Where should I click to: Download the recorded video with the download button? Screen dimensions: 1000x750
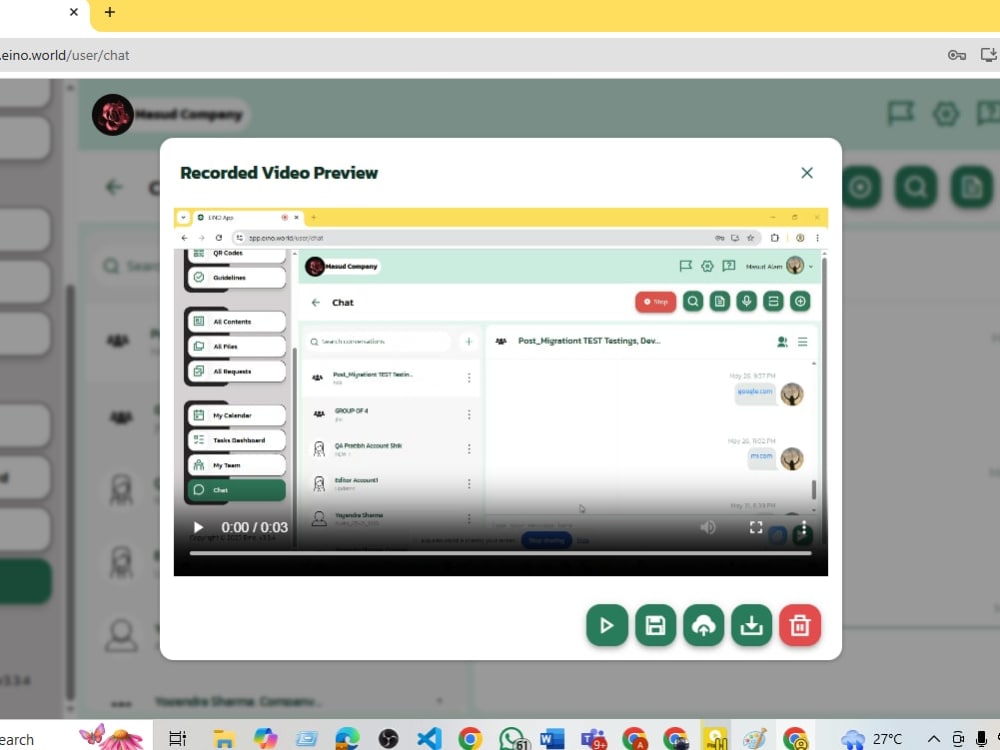pos(751,625)
